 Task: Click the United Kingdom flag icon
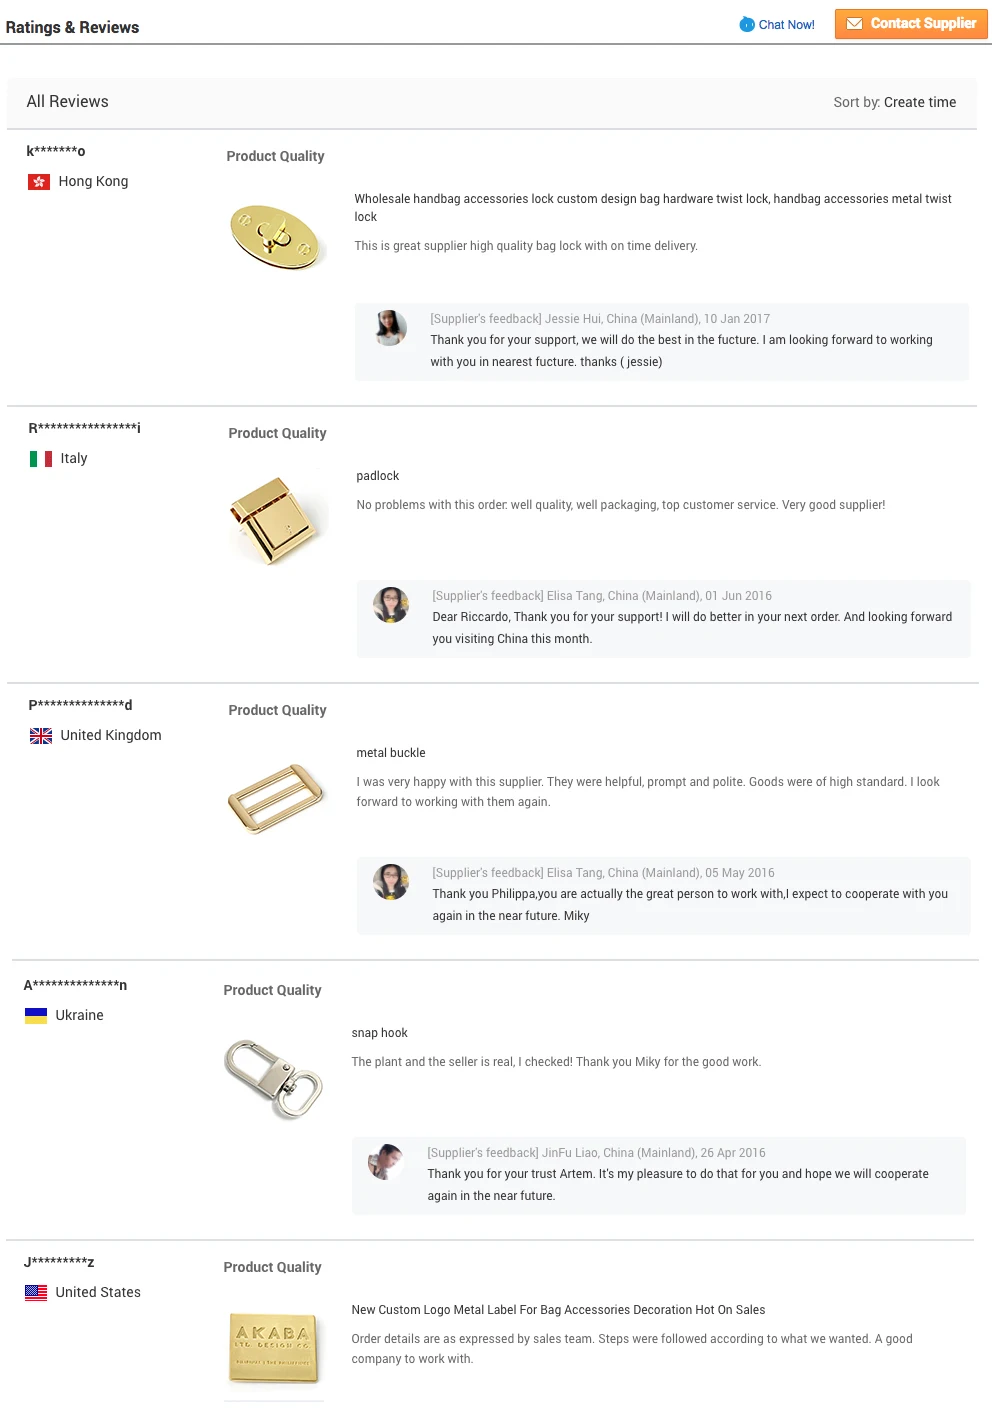pos(41,736)
